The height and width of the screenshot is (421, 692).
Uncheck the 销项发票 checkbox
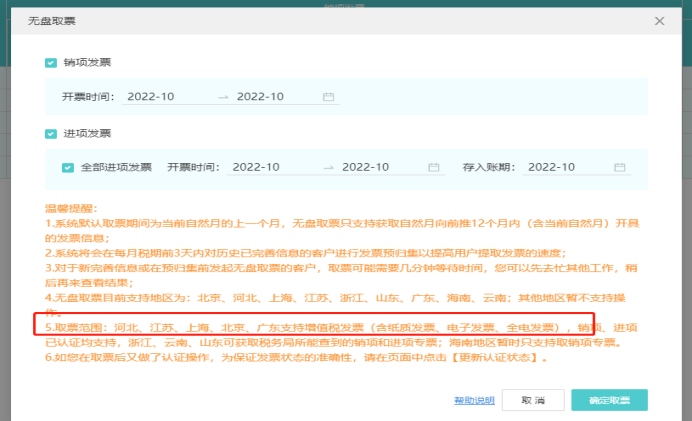pos(51,63)
